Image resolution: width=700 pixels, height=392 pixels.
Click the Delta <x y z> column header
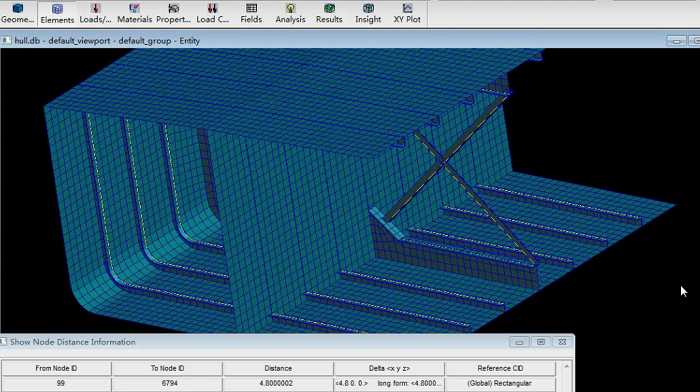[389, 368]
